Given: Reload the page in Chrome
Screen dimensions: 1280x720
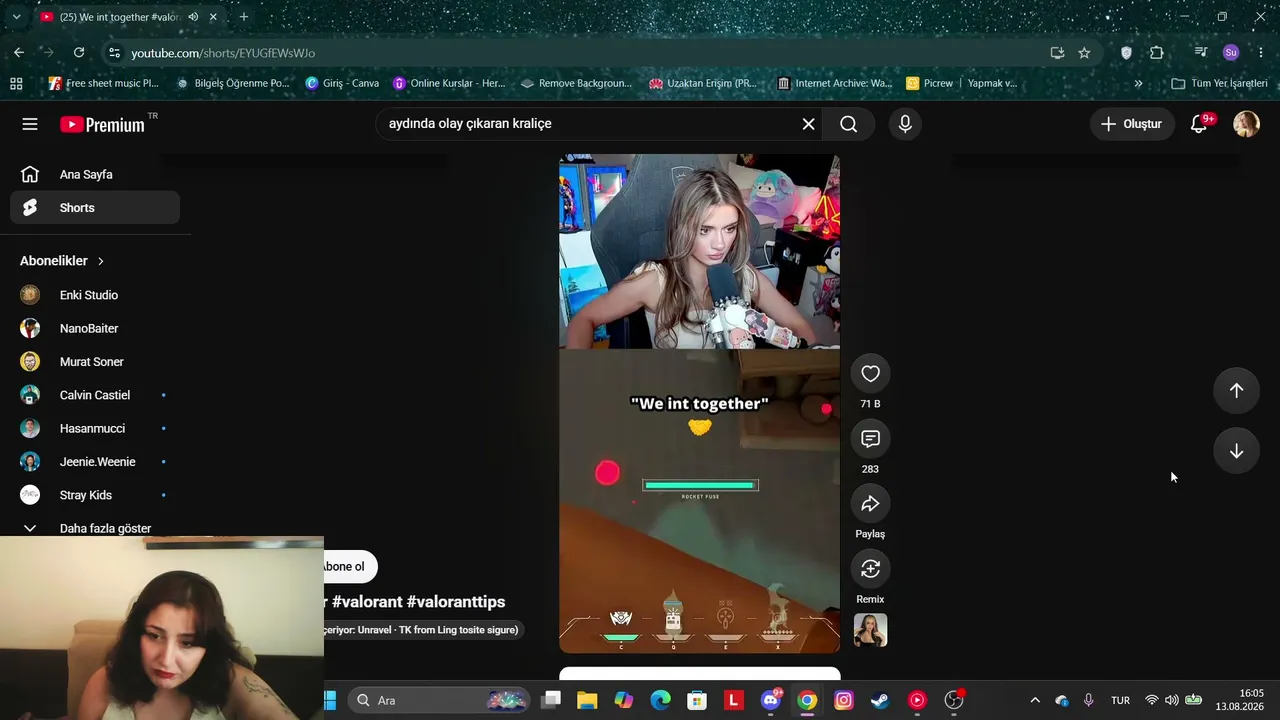Looking at the screenshot, I should pyautogui.click(x=79, y=53).
